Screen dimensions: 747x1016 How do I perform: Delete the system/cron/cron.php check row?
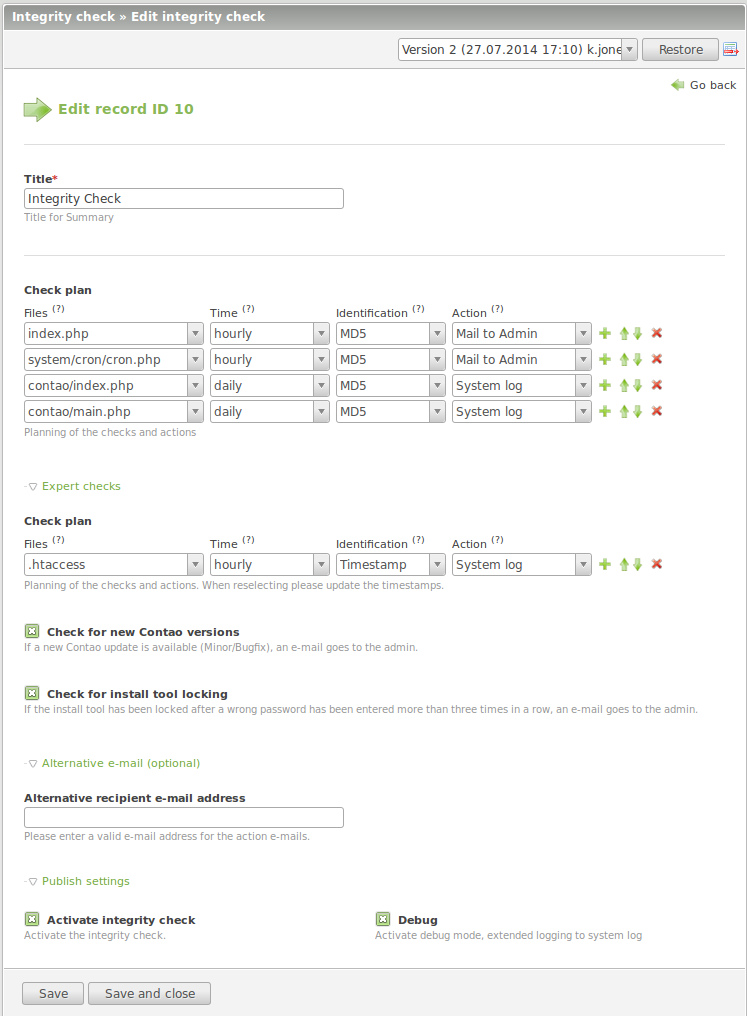pos(657,359)
